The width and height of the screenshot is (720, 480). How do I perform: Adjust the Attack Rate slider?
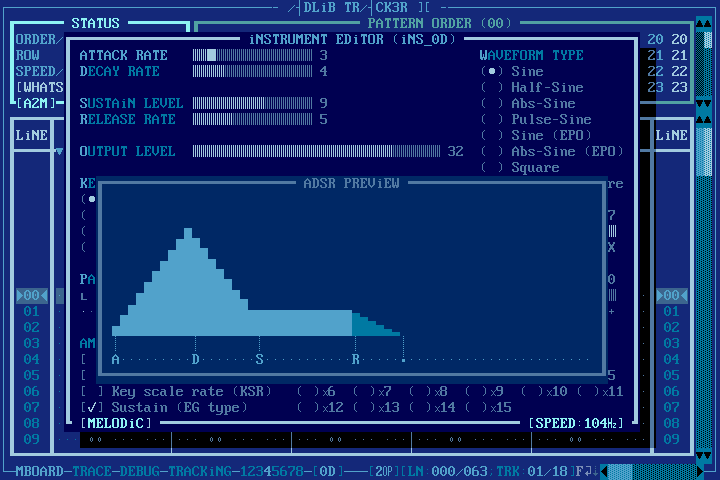coord(252,56)
